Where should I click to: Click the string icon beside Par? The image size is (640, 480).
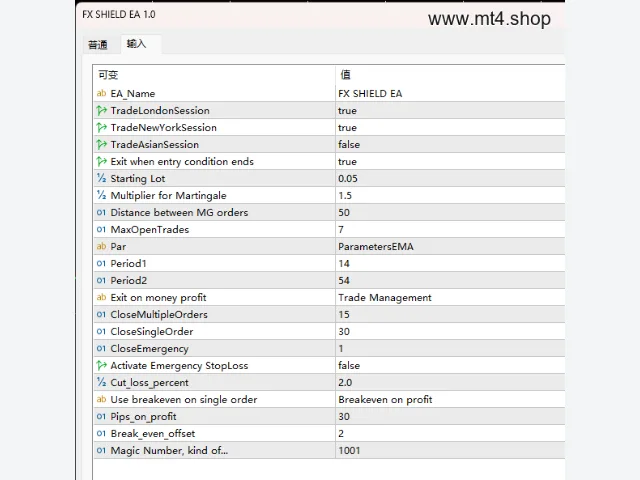(x=102, y=247)
